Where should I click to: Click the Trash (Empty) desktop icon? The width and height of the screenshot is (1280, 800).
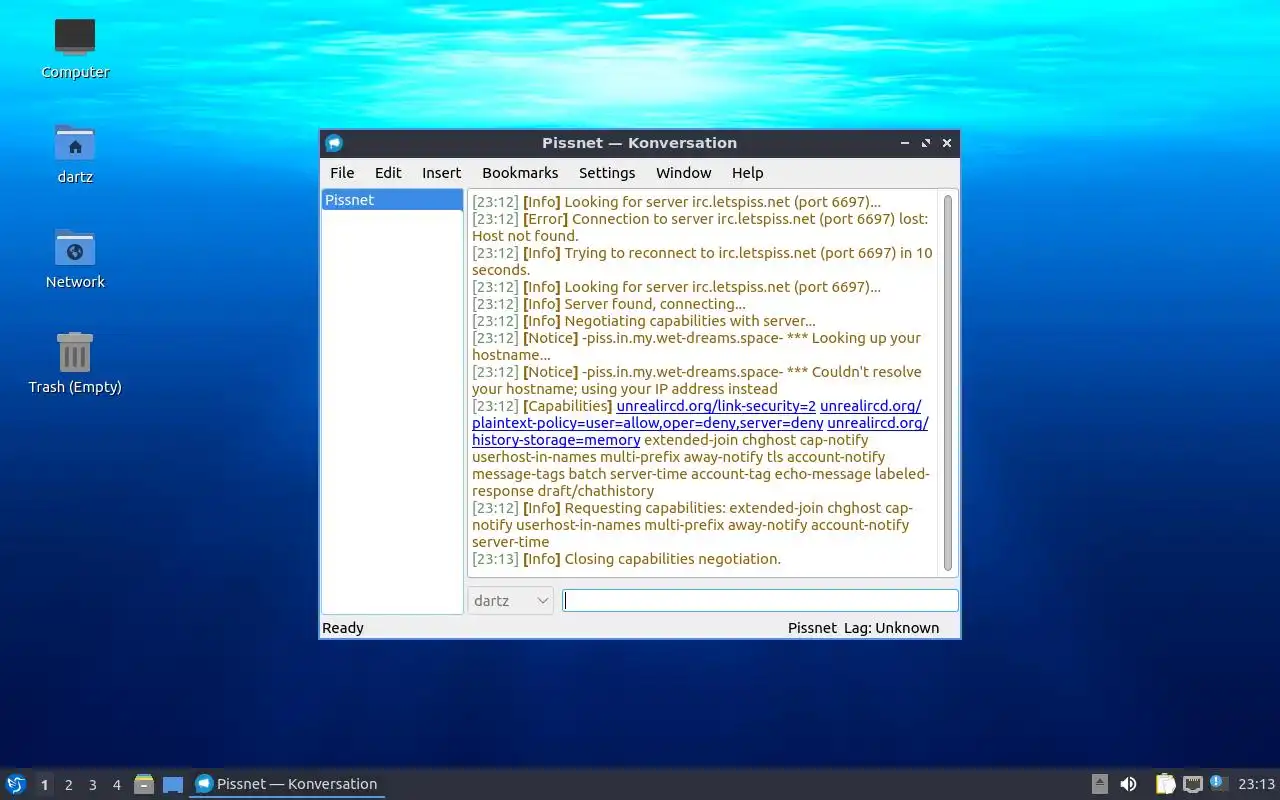click(75, 364)
